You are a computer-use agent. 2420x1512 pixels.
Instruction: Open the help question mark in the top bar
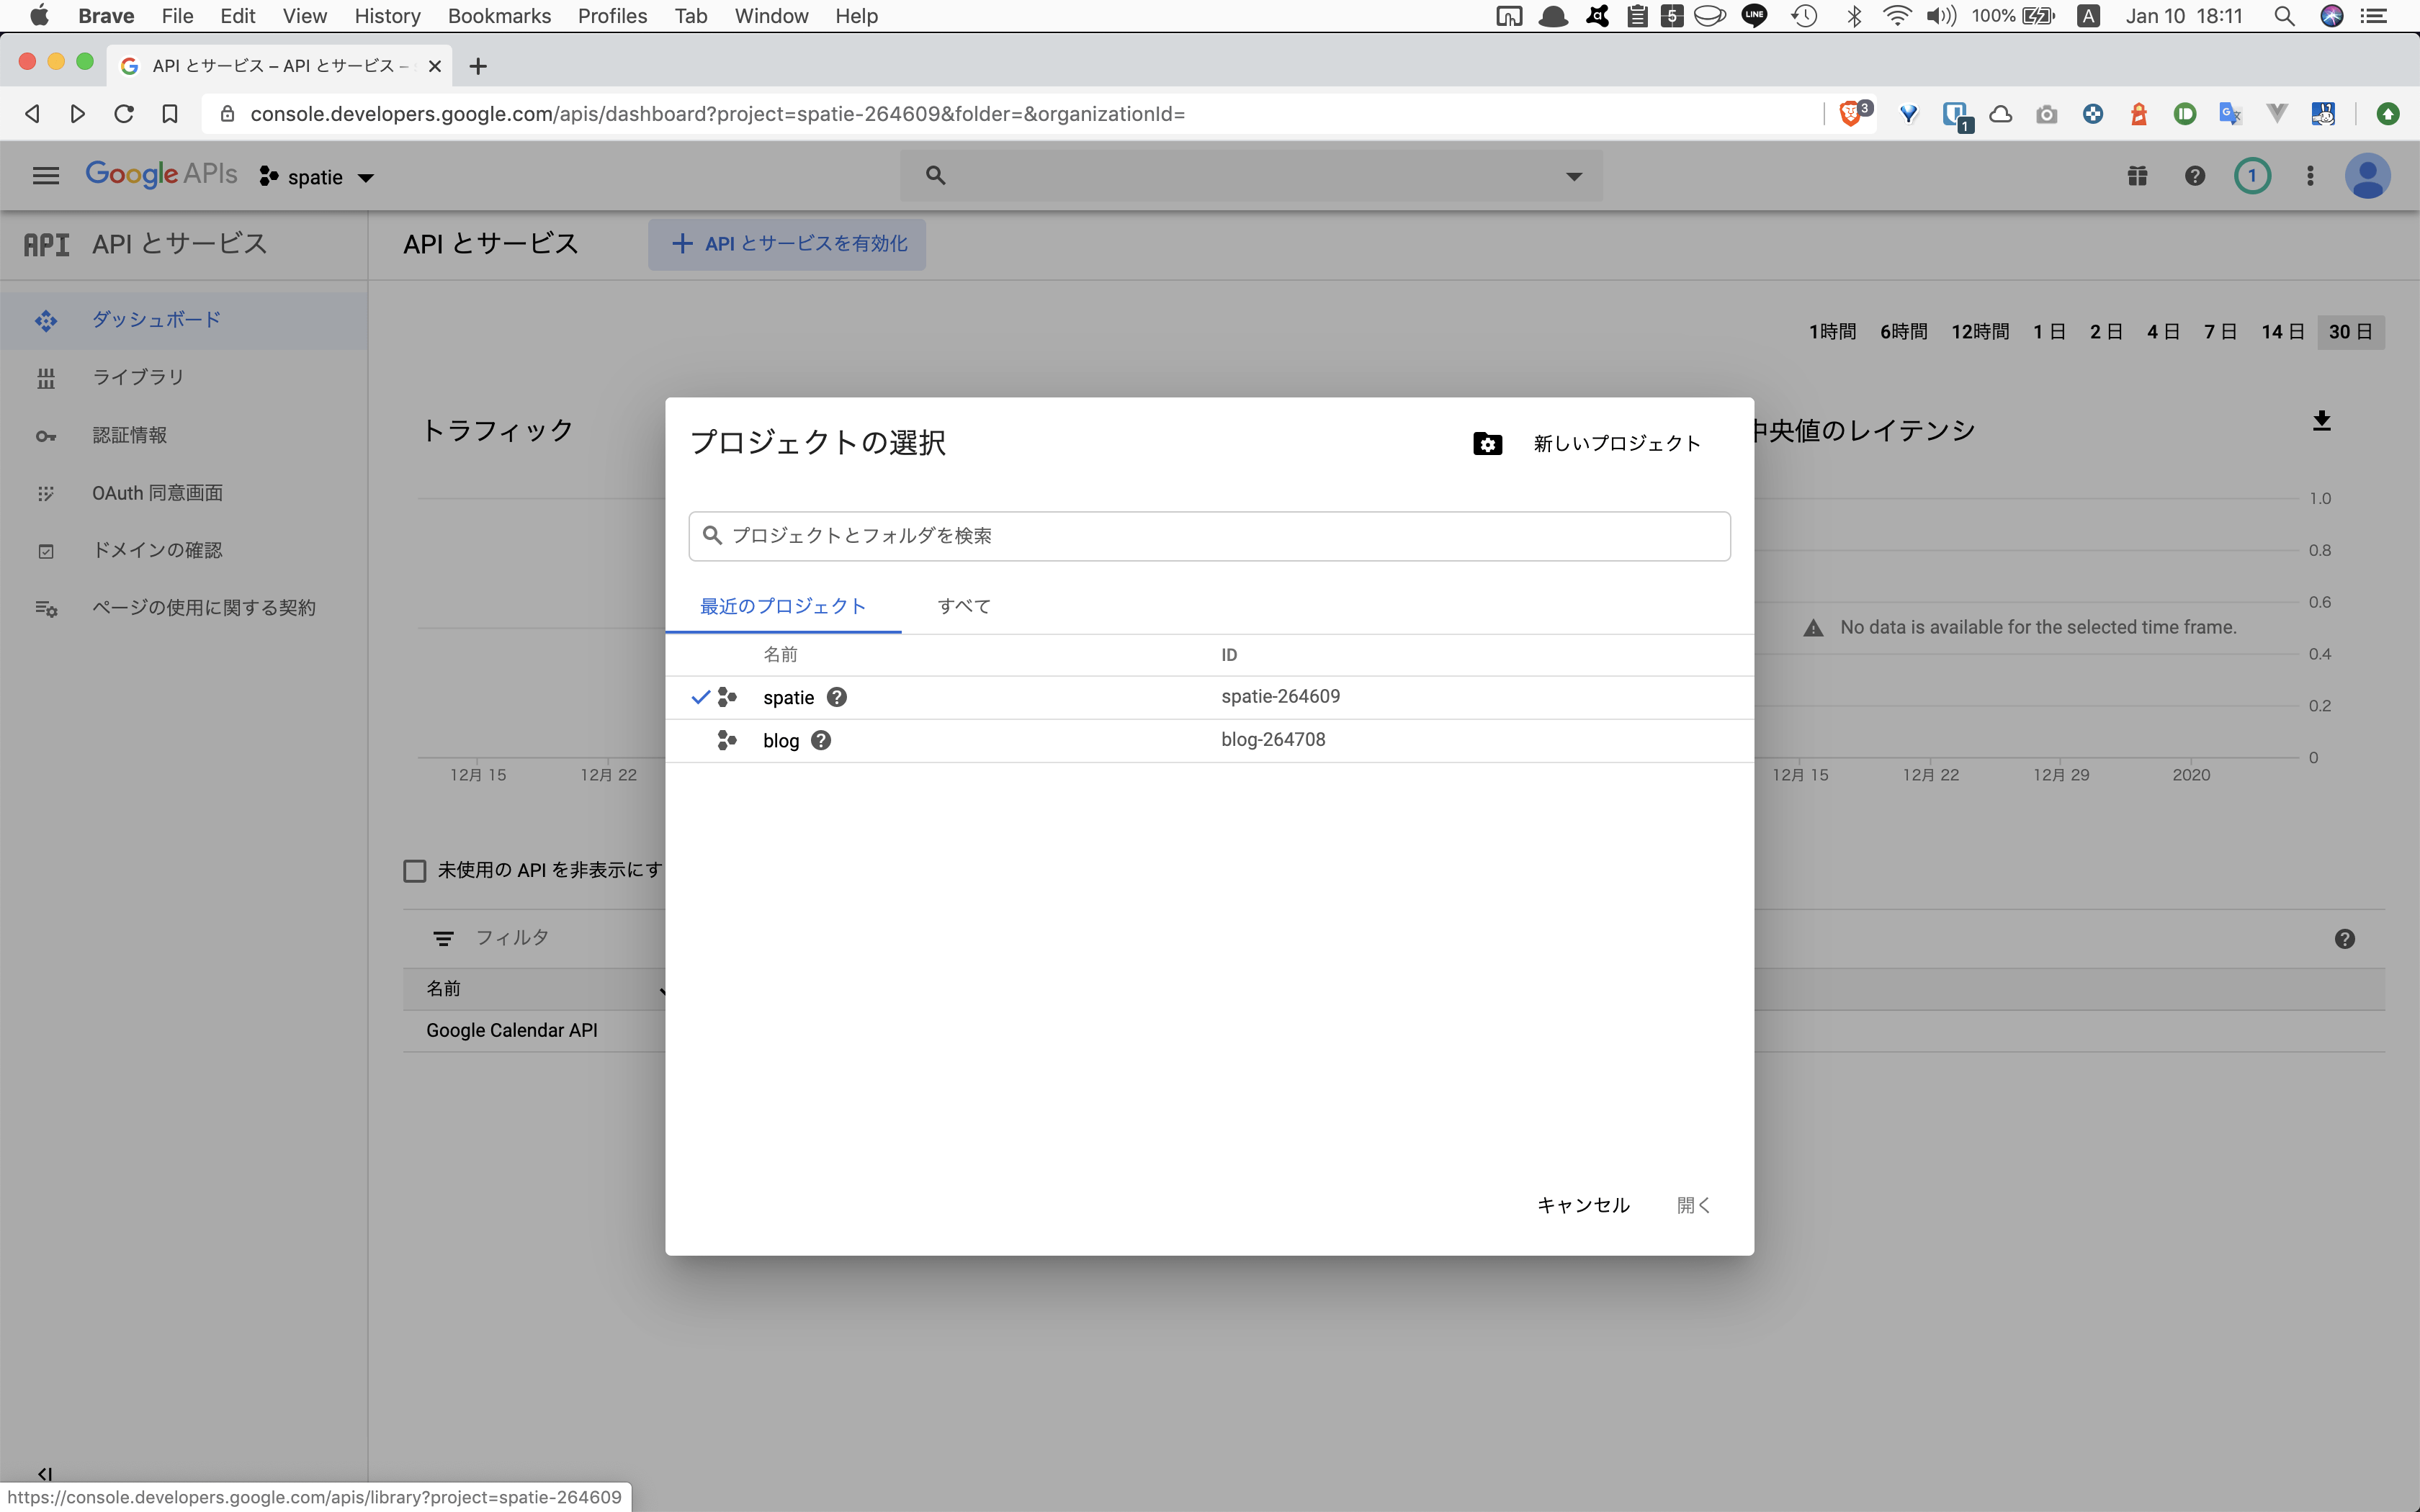[2194, 175]
